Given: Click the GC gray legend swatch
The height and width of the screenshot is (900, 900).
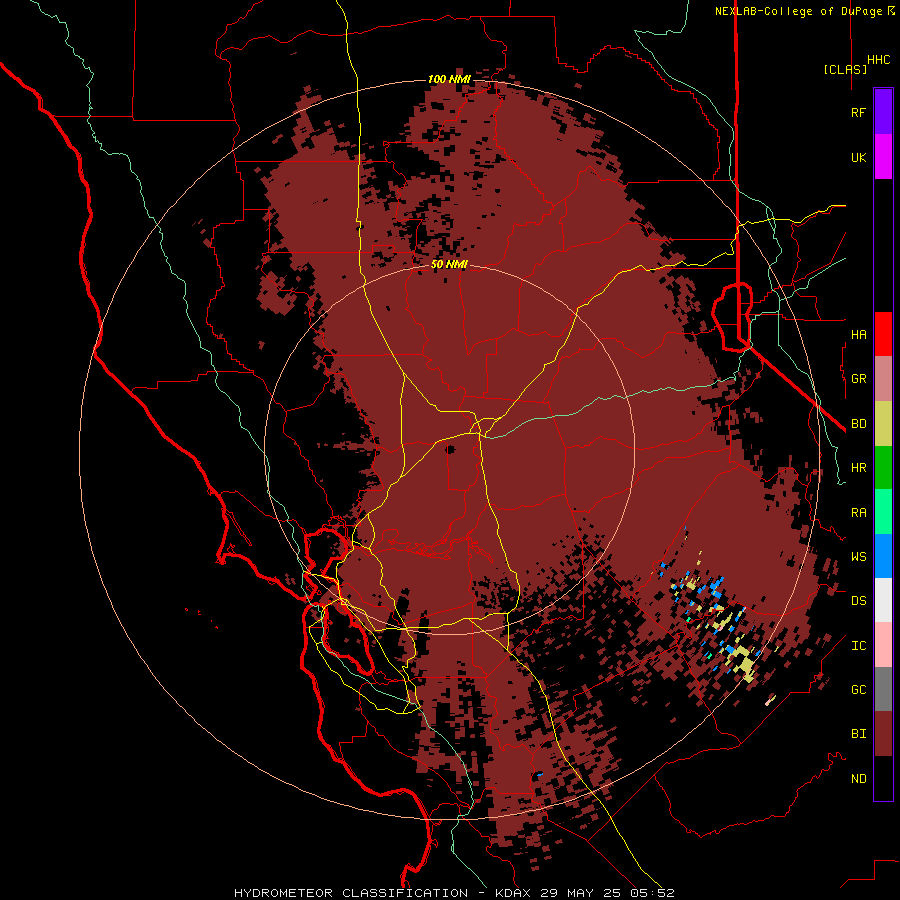Looking at the screenshot, I should [883, 689].
